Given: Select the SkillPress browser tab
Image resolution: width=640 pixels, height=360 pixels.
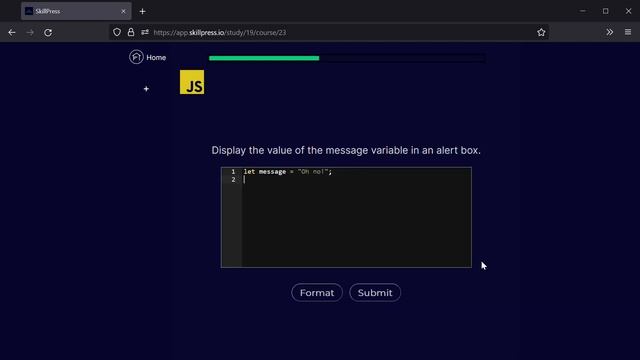Looking at the screenshot, I should [x=76, y=11].
